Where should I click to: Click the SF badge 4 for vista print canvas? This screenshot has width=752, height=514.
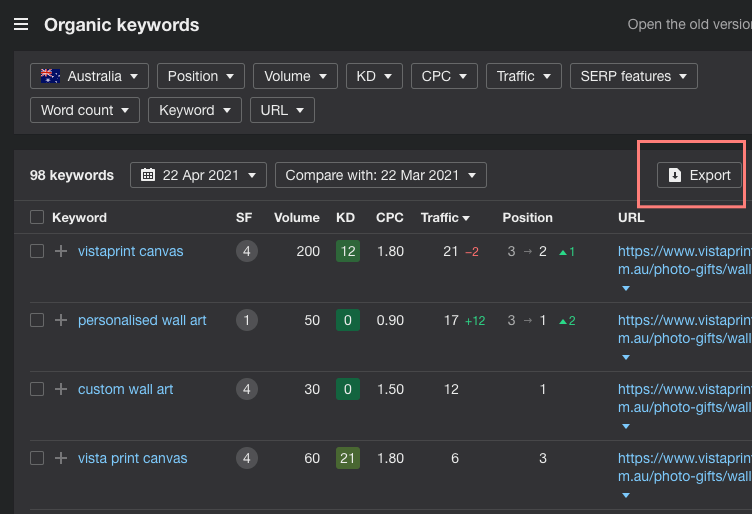(x=247, y=458)
